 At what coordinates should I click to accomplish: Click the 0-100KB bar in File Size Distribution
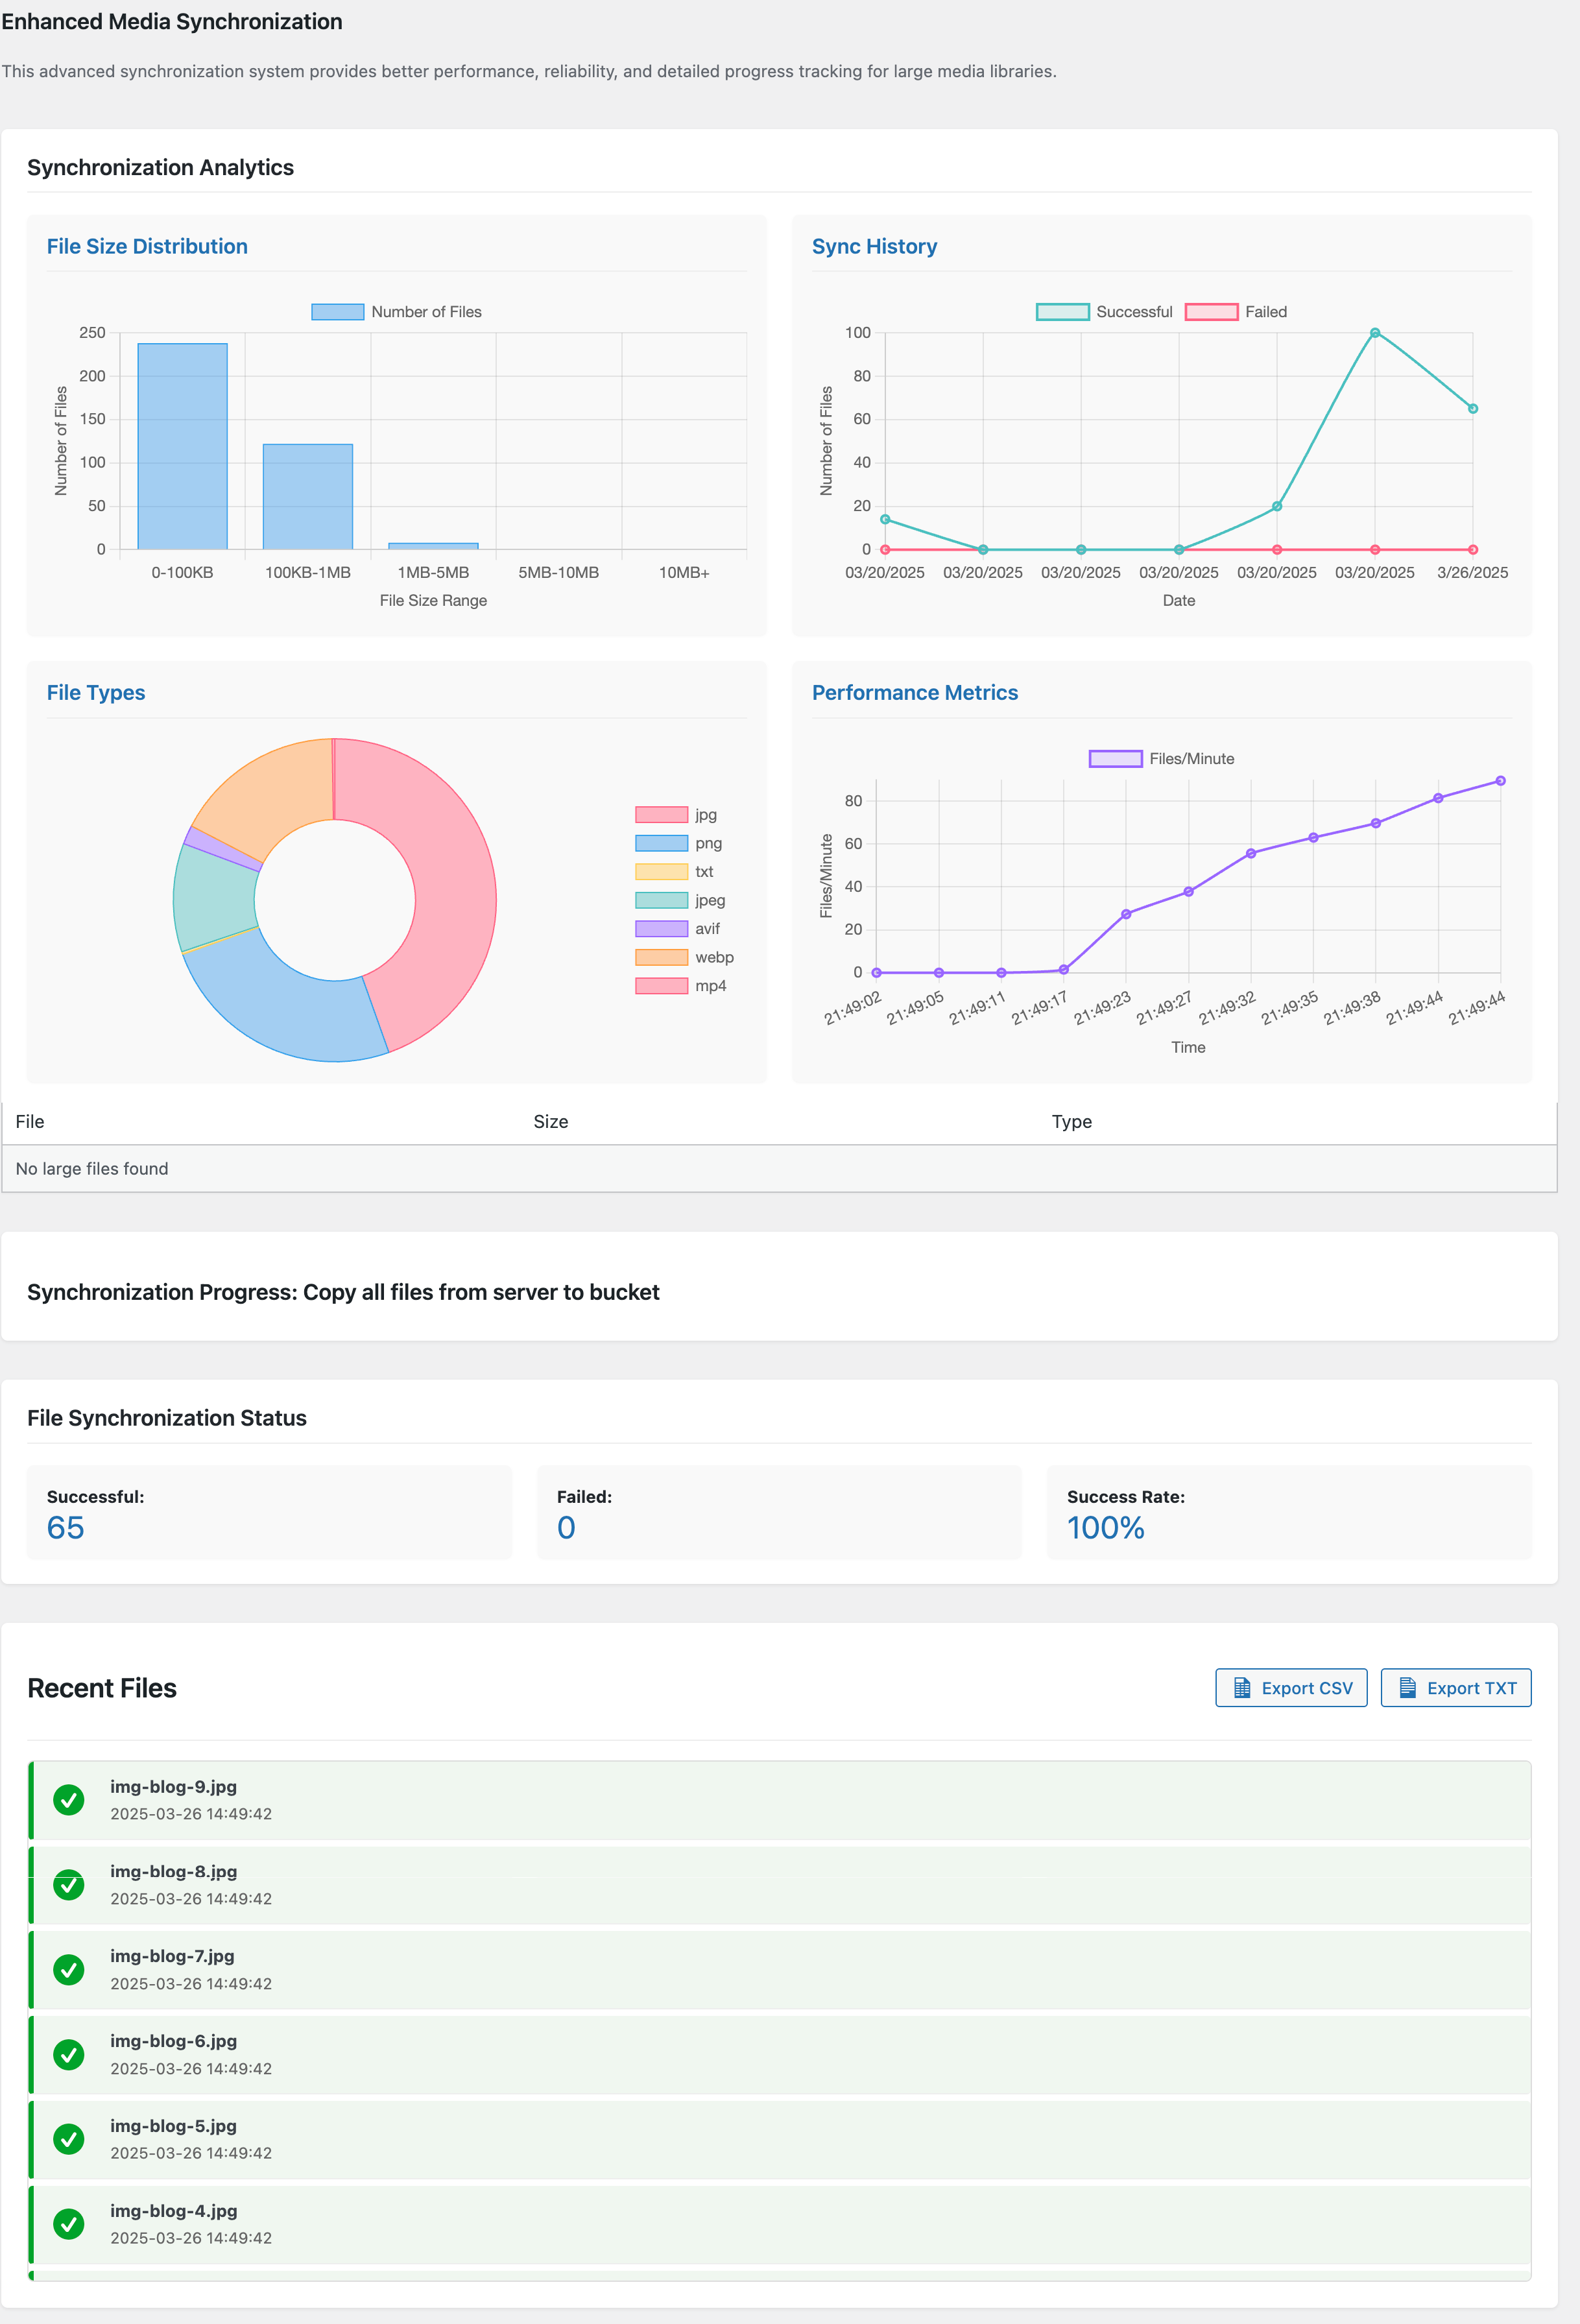[182, 446]
